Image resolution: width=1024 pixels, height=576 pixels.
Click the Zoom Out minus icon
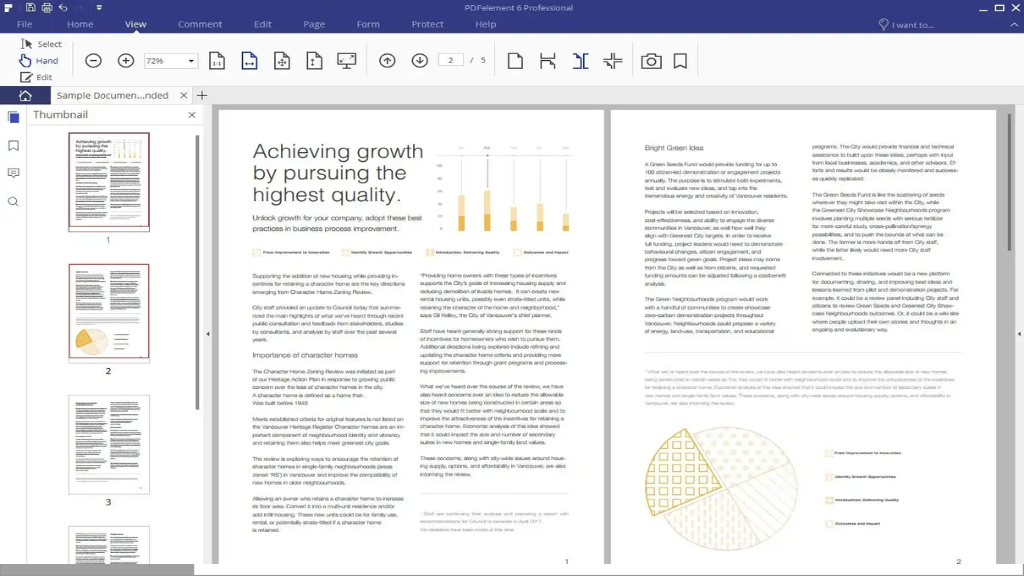pyautogui.click(x=93, y=61)
